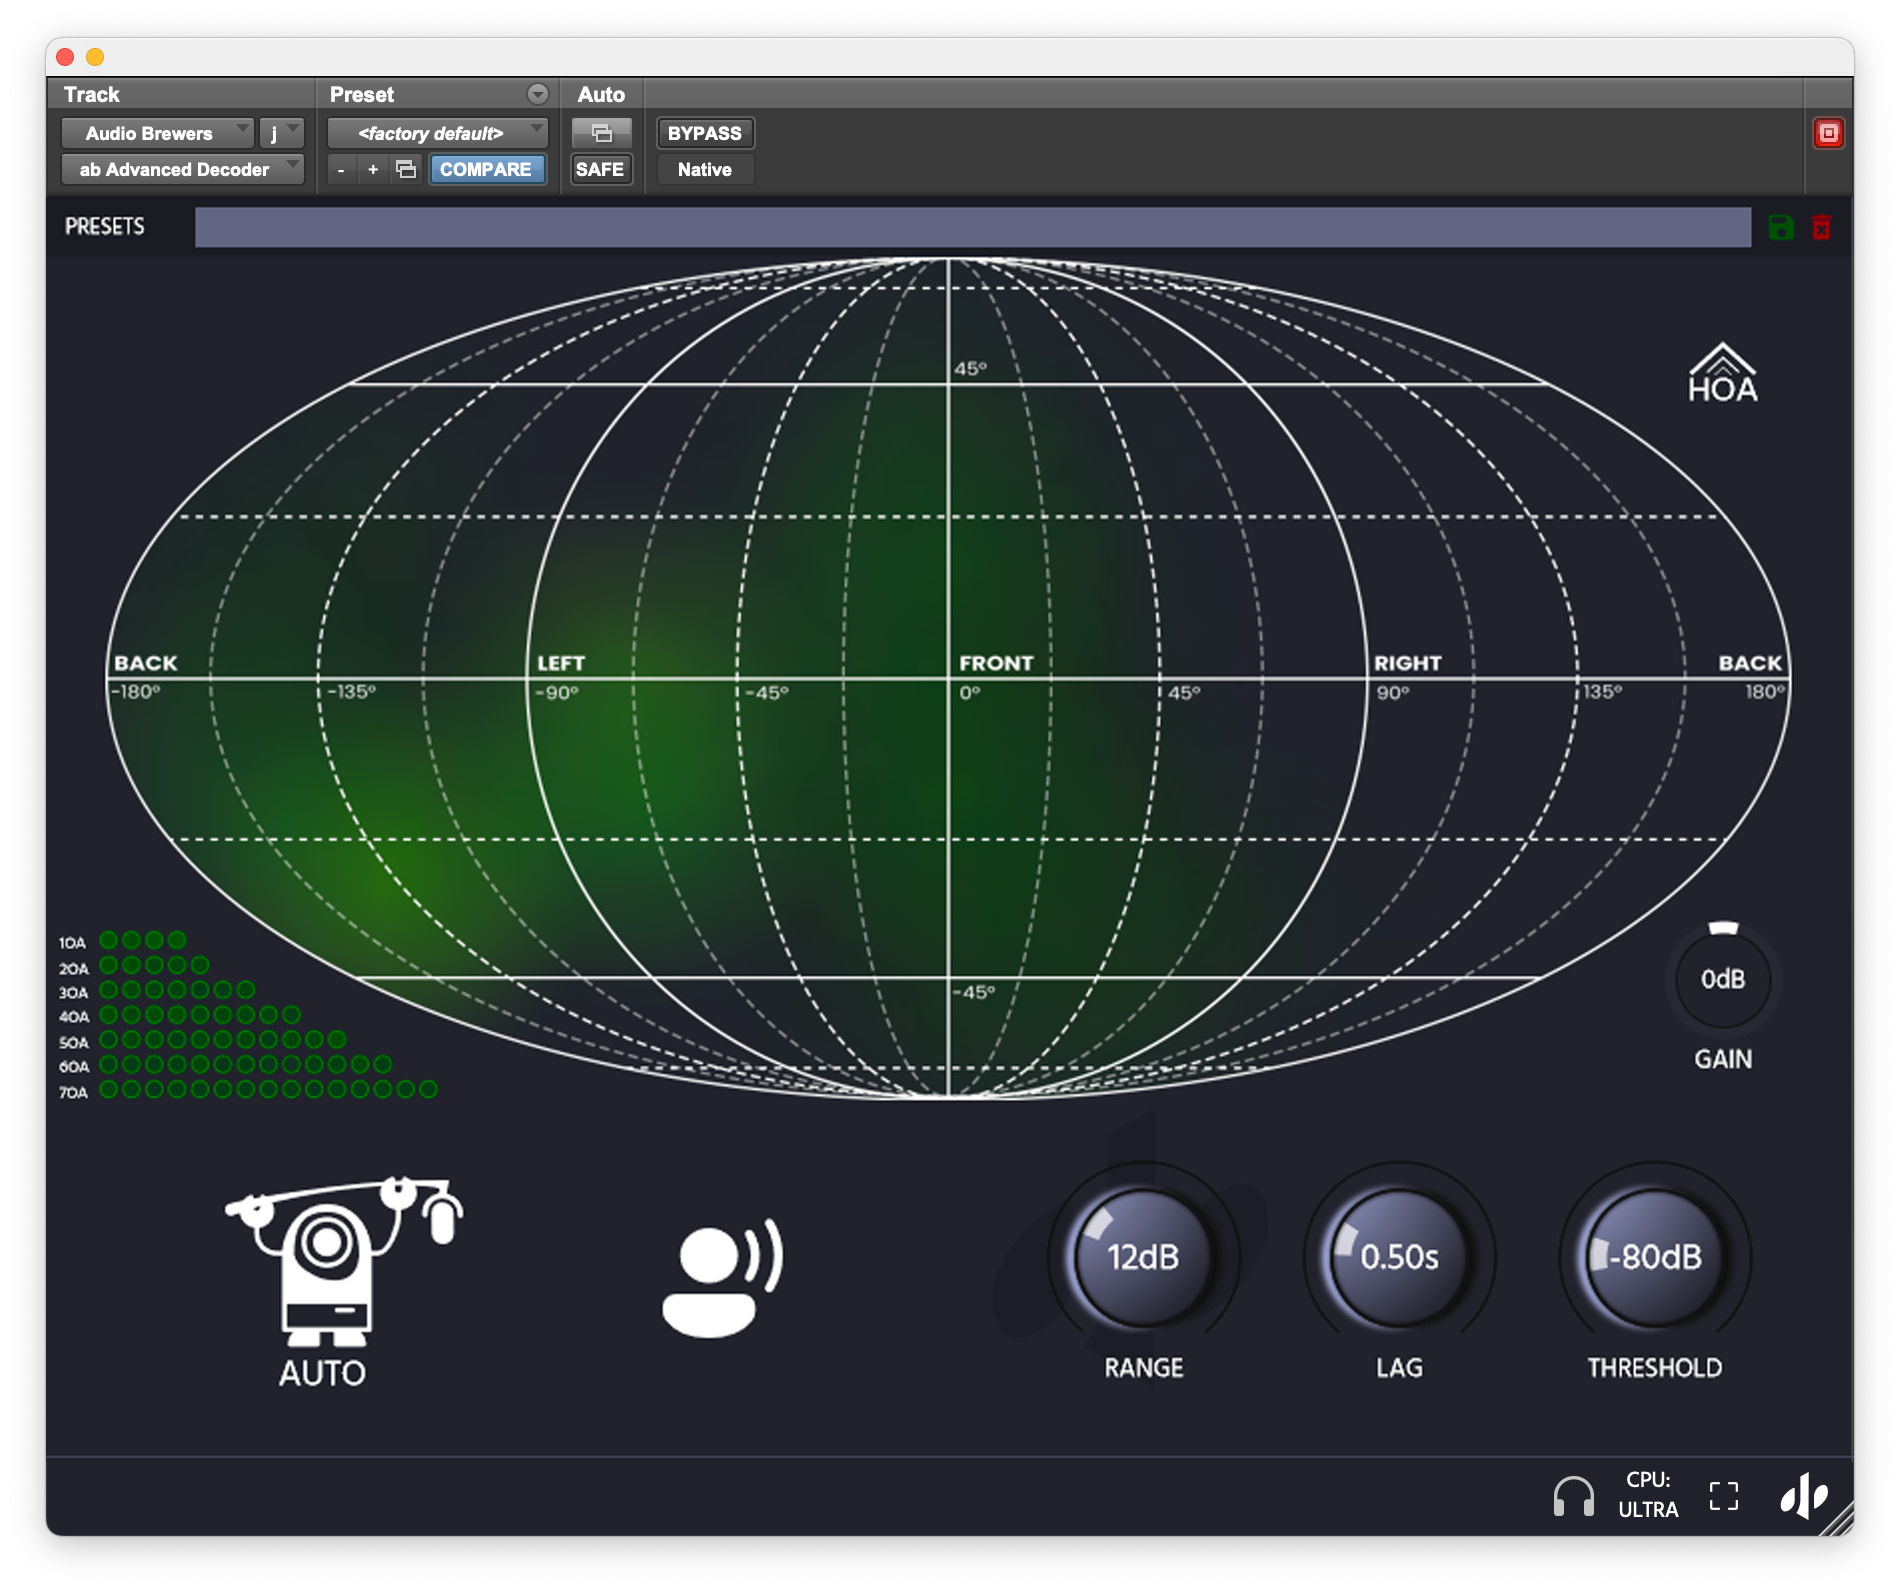Open the ab Advanced Decoder plugin selector
Viewport: 1900px width, 1590px height.
[x=182, y=169]
